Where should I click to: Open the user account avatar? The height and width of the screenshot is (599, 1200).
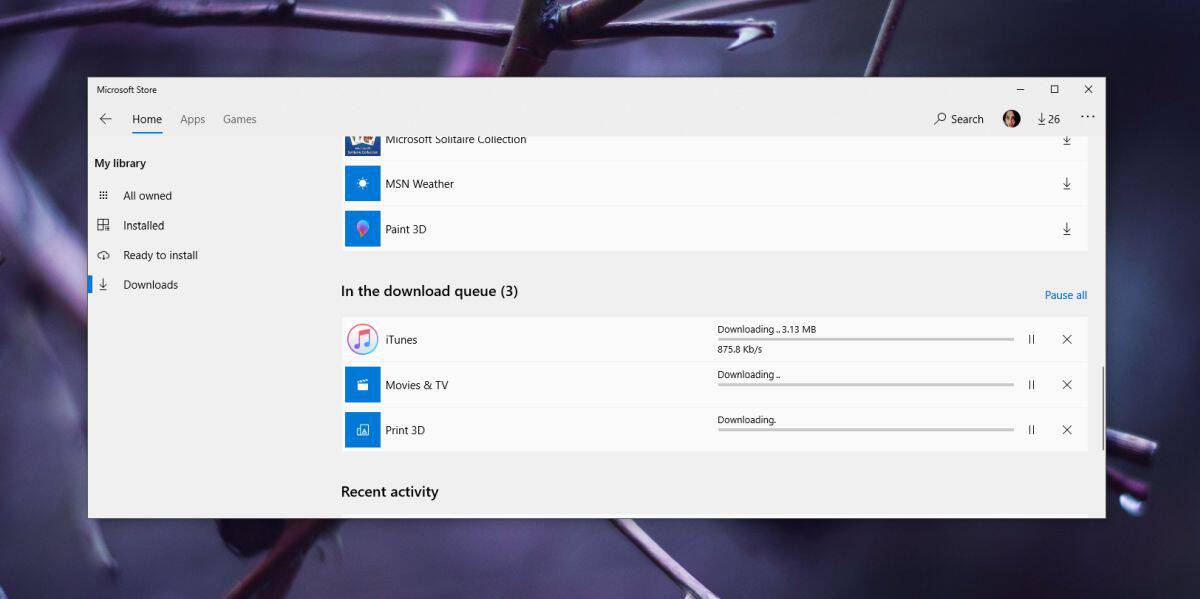point(1012,119)
